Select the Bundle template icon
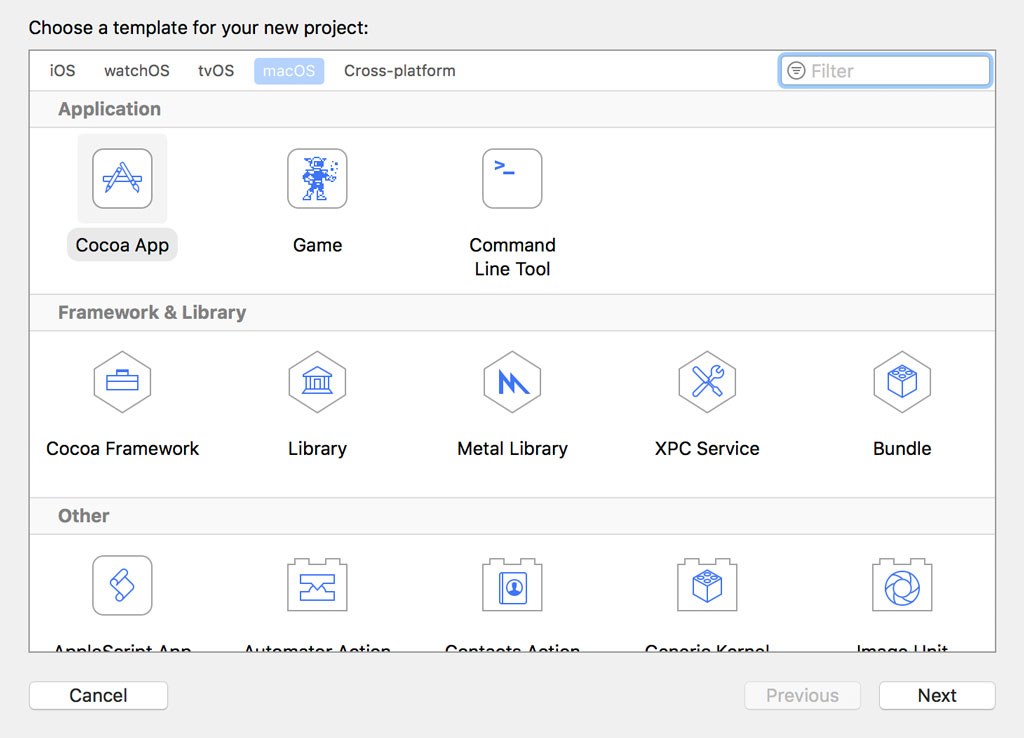The image size is (1024, 738). 902,382
